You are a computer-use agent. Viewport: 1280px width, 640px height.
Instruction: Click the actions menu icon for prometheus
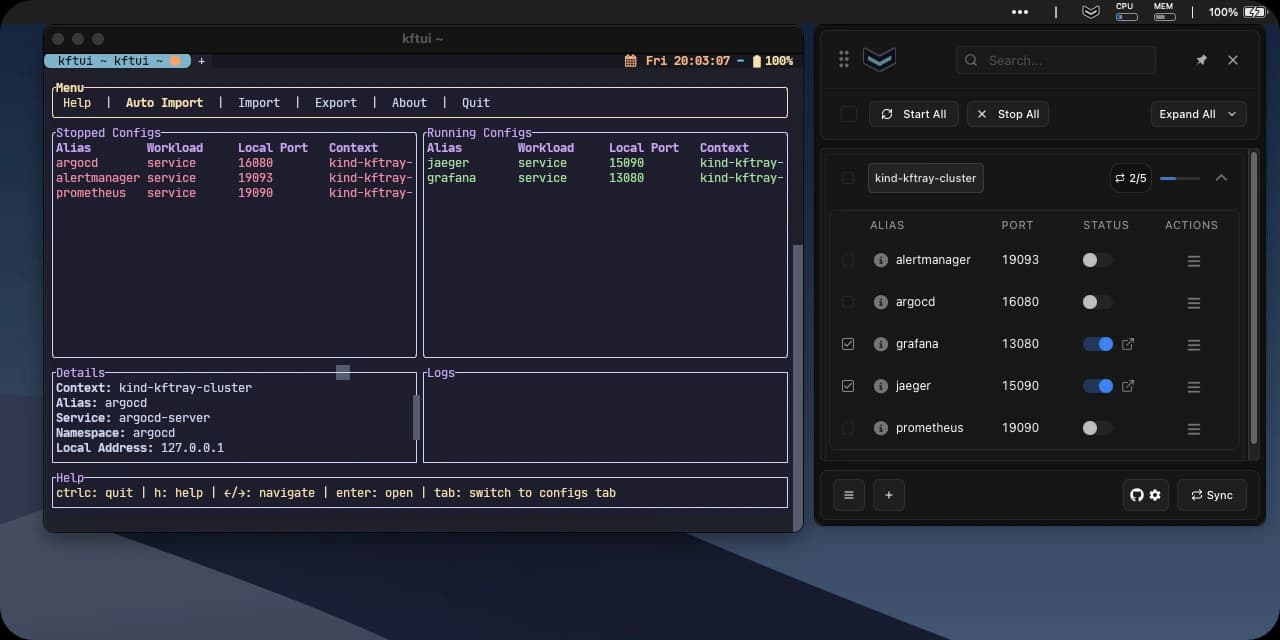coord(1193,428)
